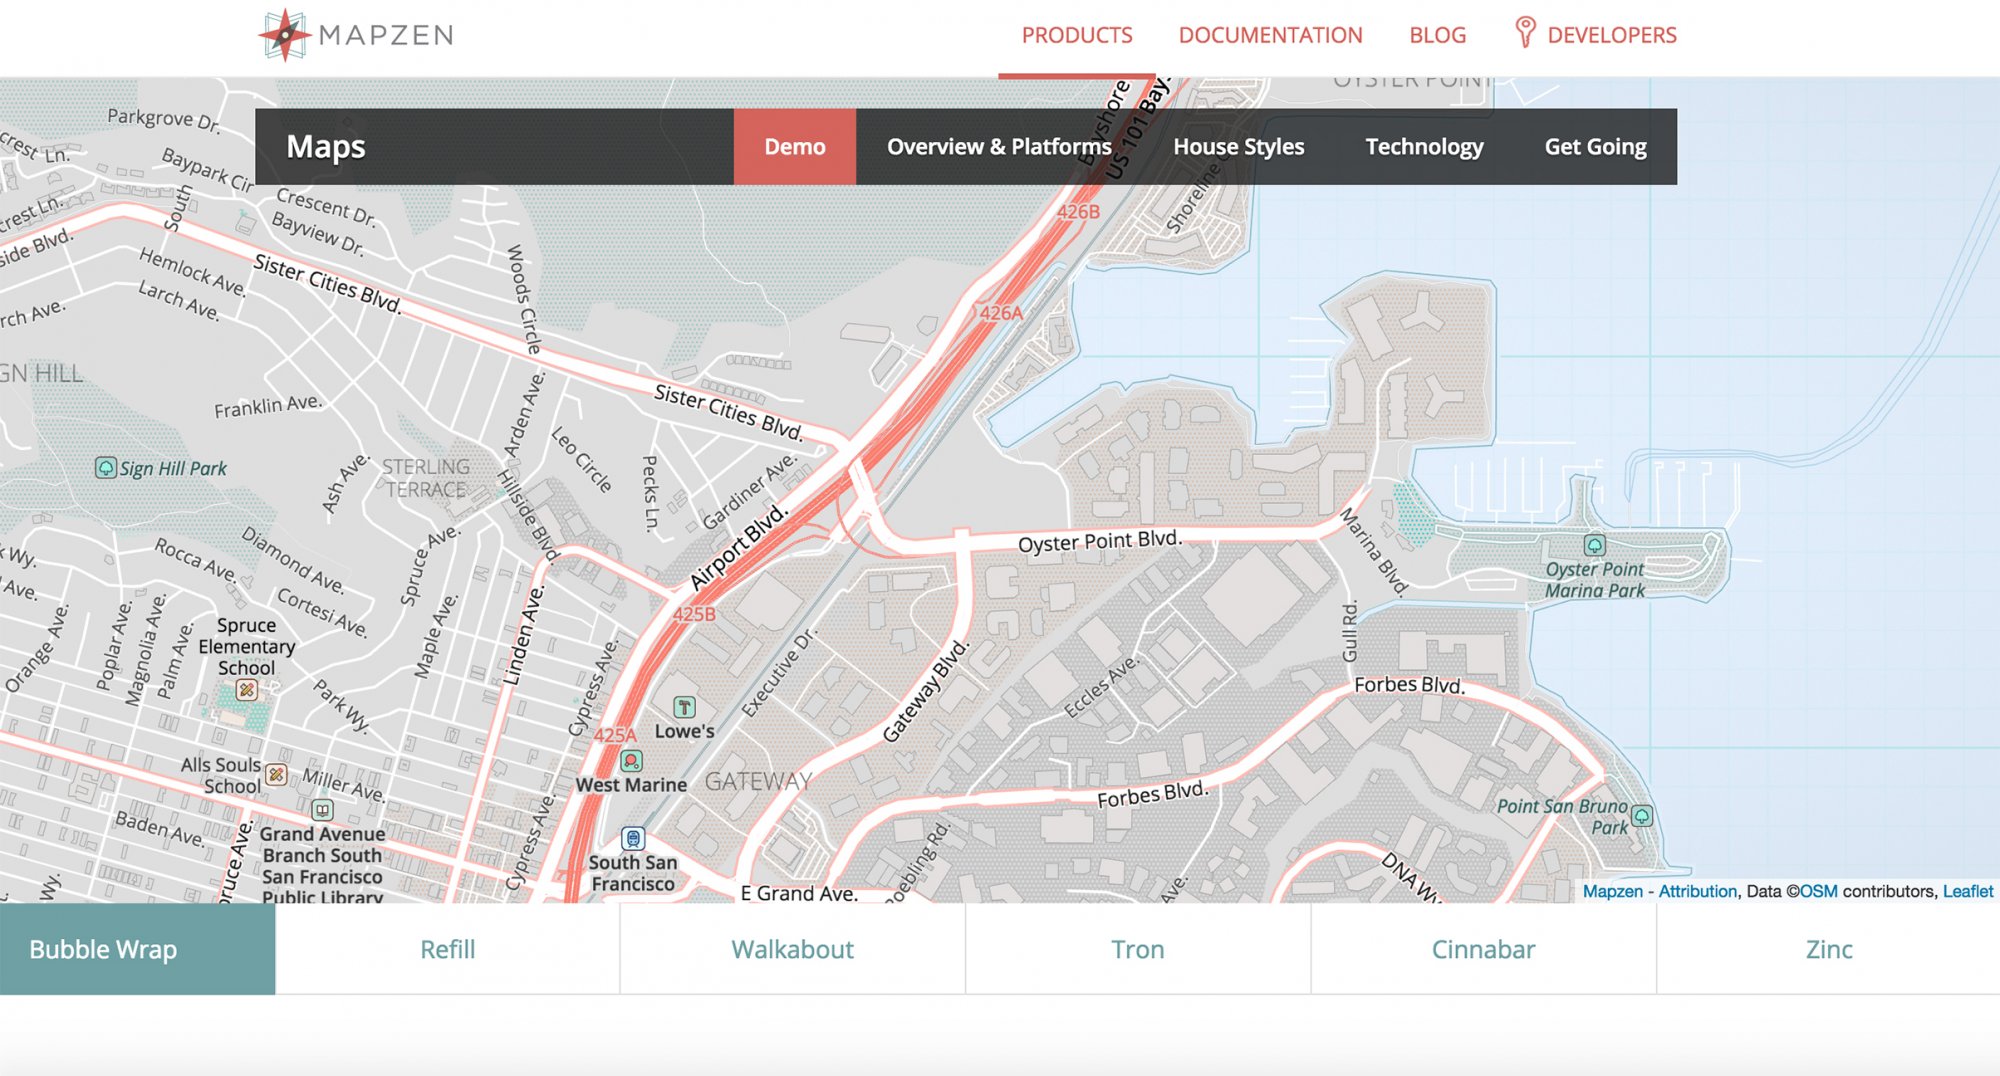Click the Airport Blvd. label
Viewport: 2000px width, 1076px height.
pyautogui.click(x=739, y=548)
